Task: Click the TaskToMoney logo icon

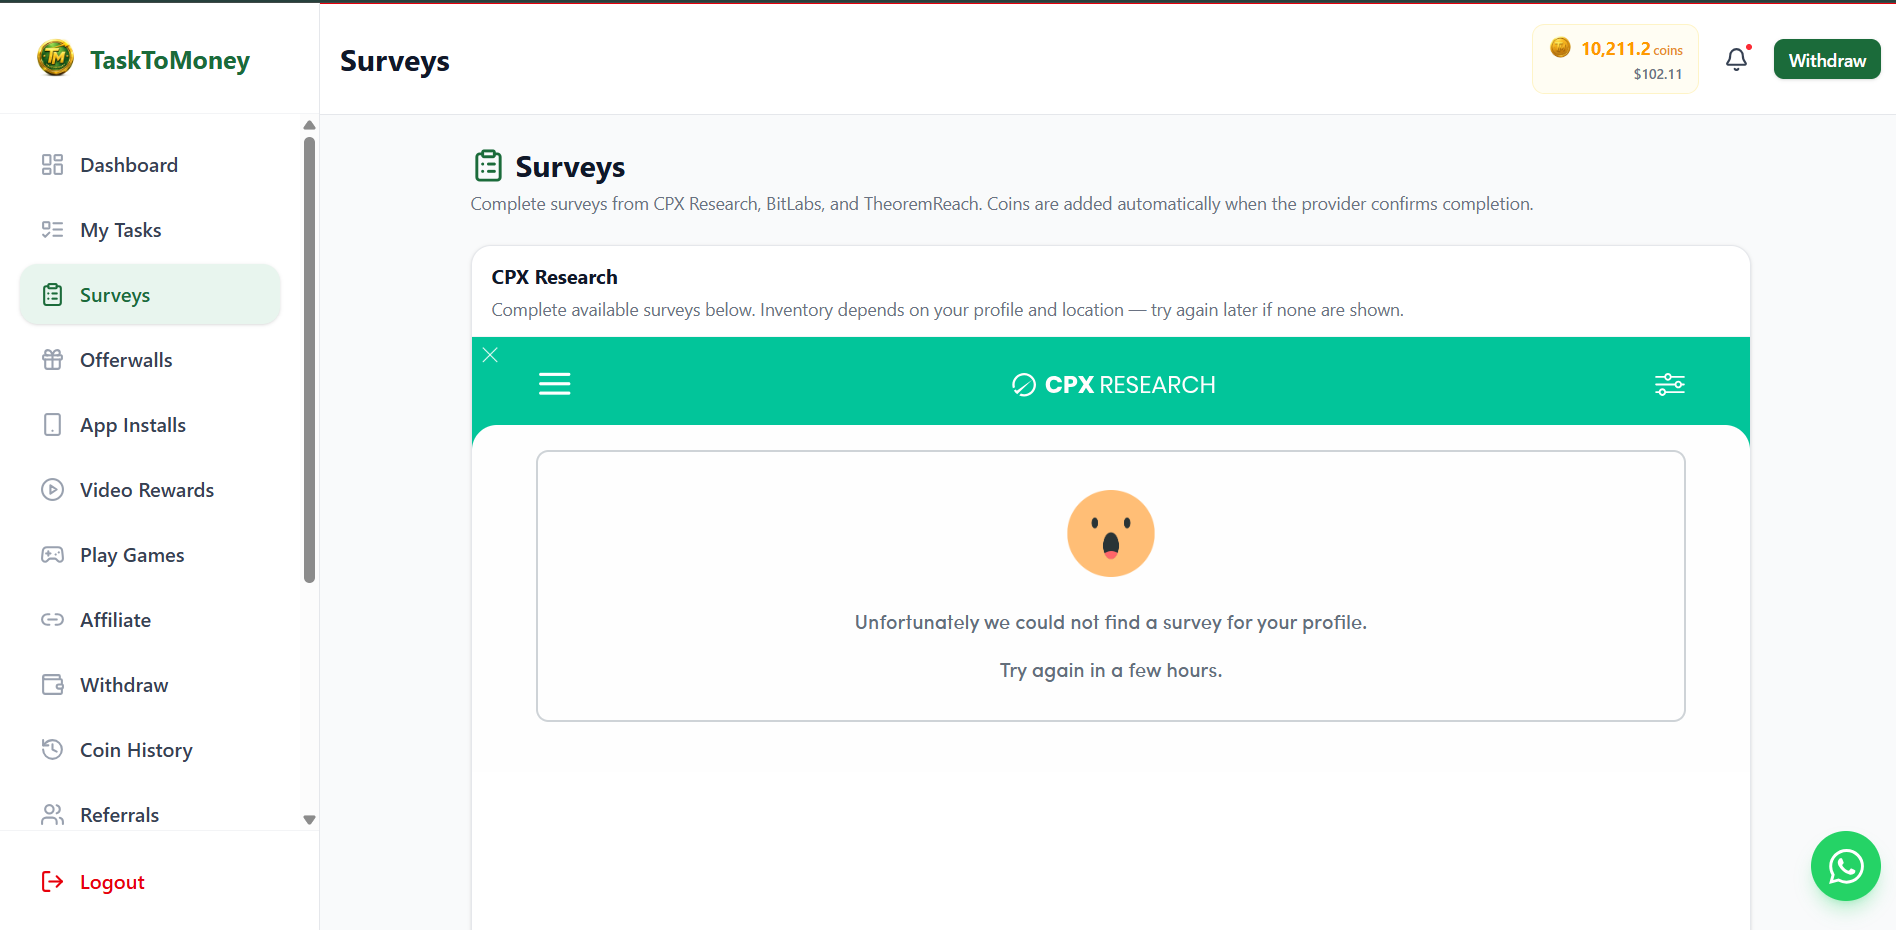Action: click(x=56, y=58)
